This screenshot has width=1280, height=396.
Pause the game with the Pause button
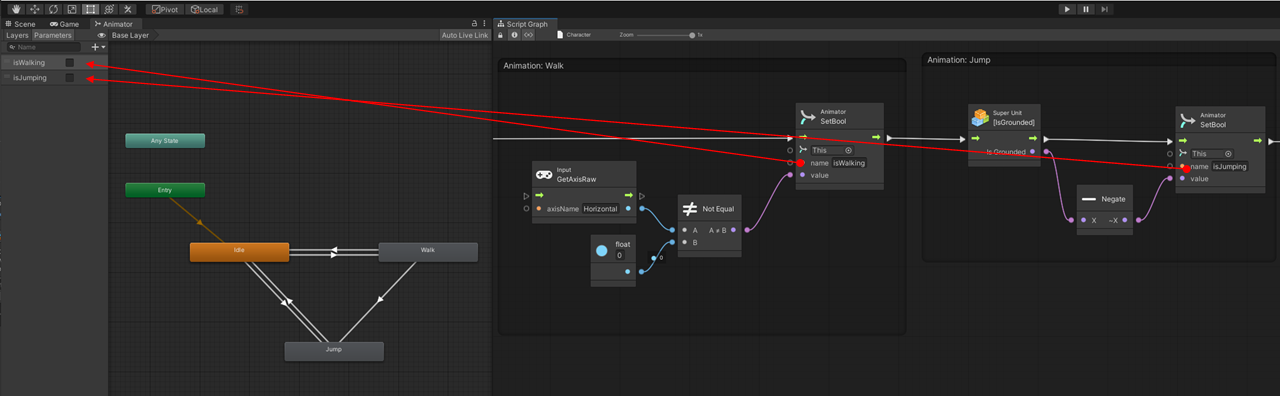click(1085, 9)
